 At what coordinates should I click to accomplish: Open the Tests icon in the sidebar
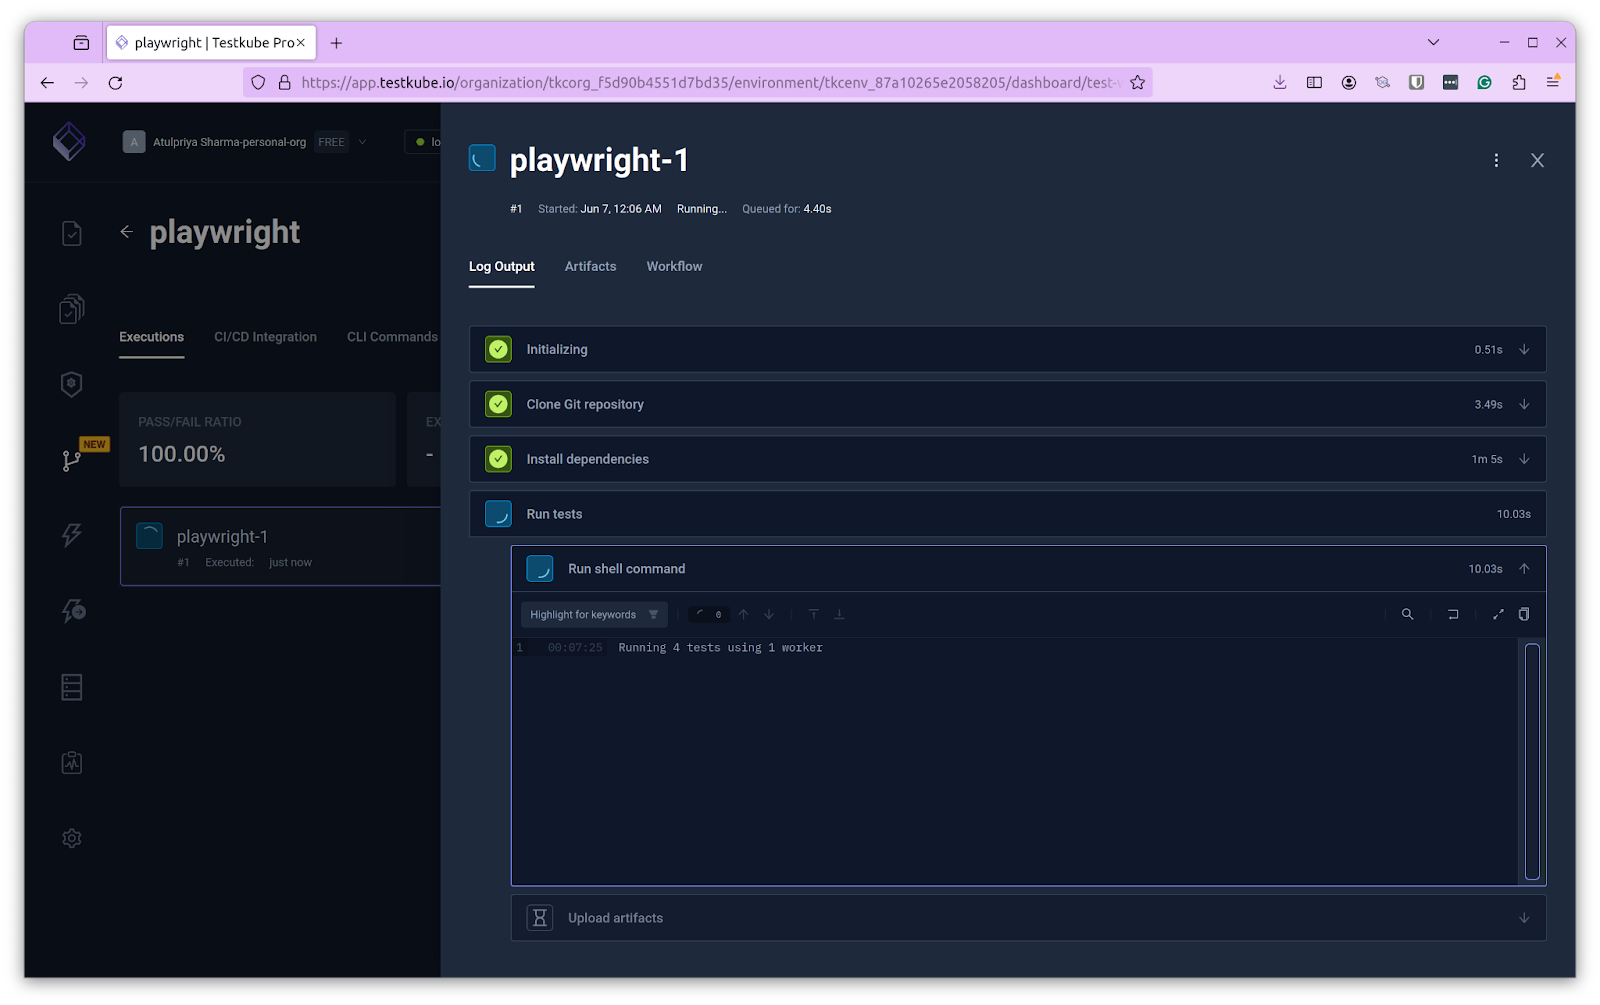[x=72, y=233]
